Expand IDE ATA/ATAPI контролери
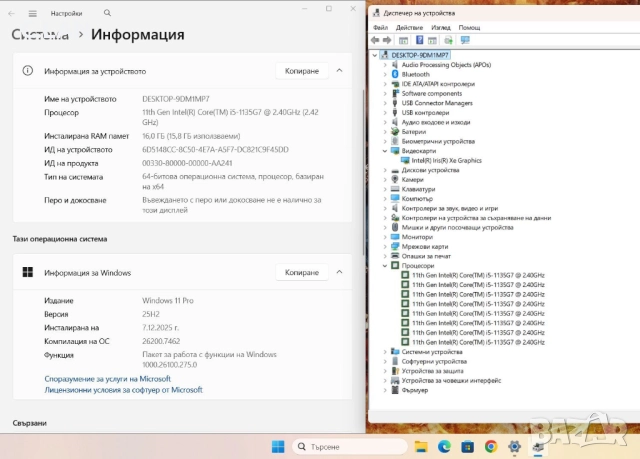Screen dimensions: 640x459 pos(385,84)
